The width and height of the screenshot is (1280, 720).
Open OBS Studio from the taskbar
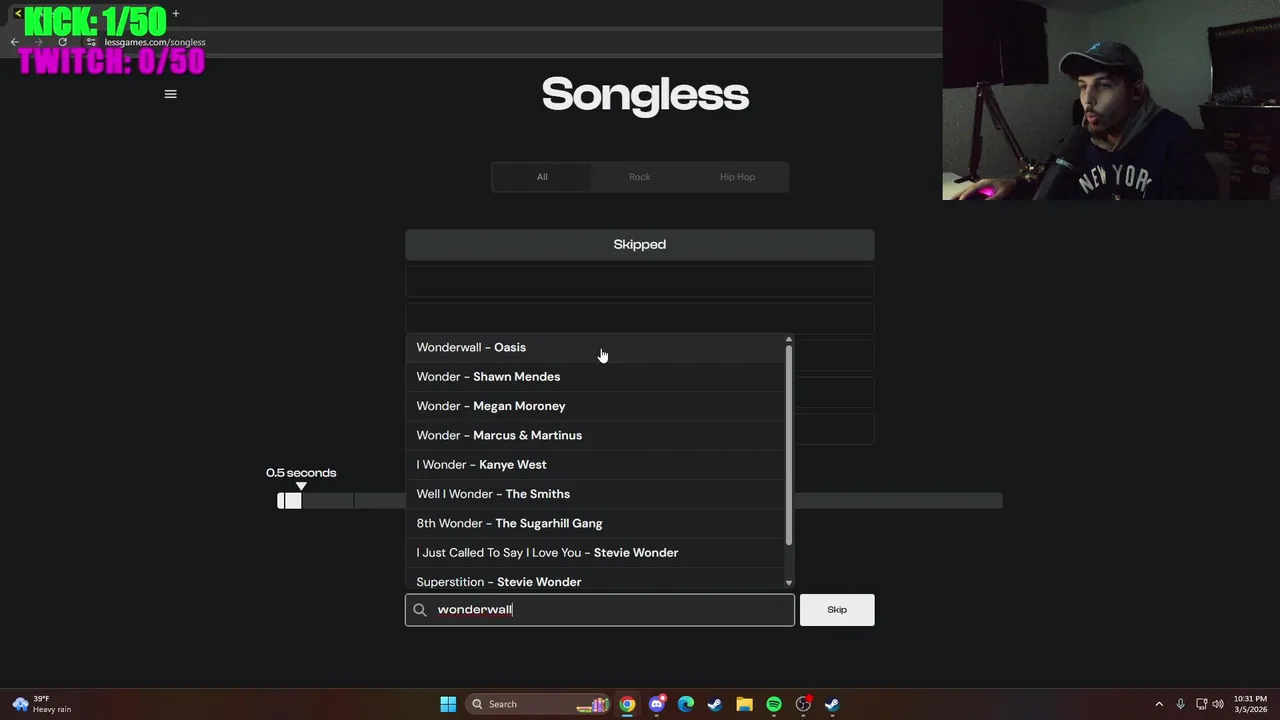click(803, 704)
